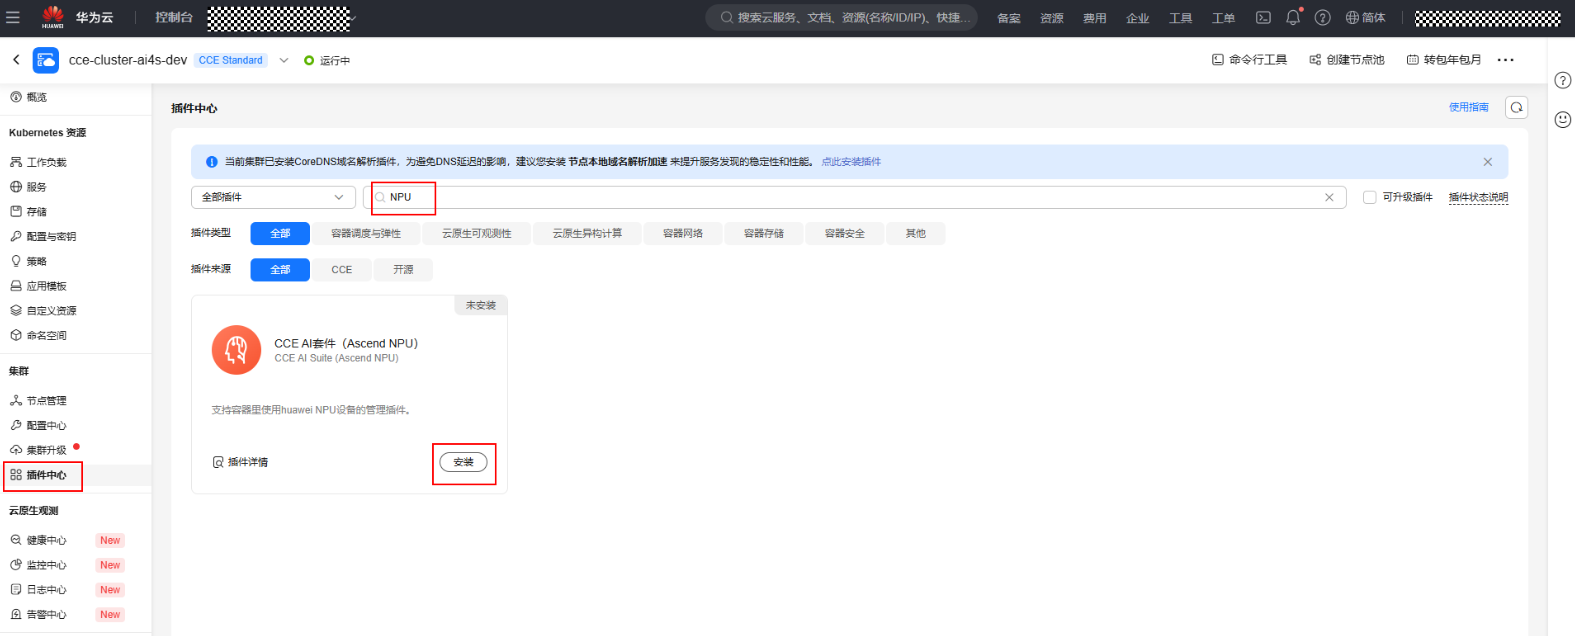
Task: Click the 点此安装插件 link
Action: [x=851, y=162]
